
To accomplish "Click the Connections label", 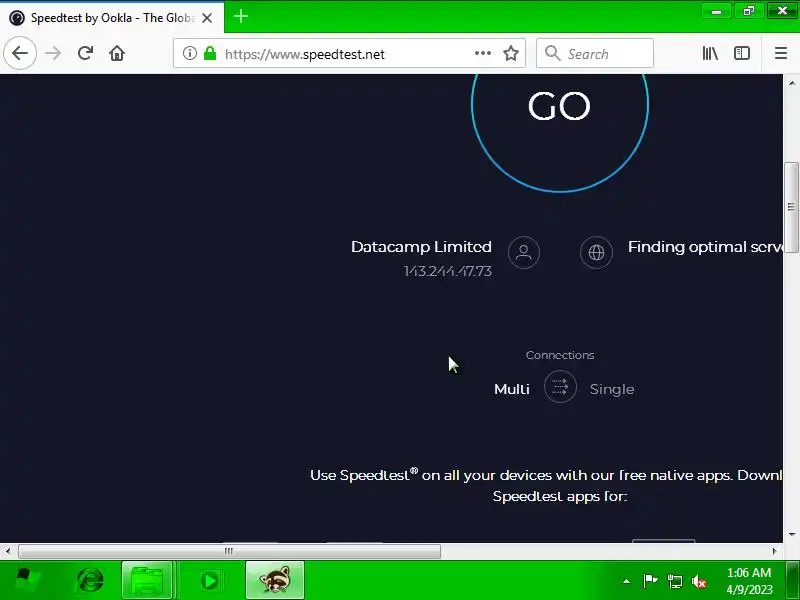I will coord(560,355).
